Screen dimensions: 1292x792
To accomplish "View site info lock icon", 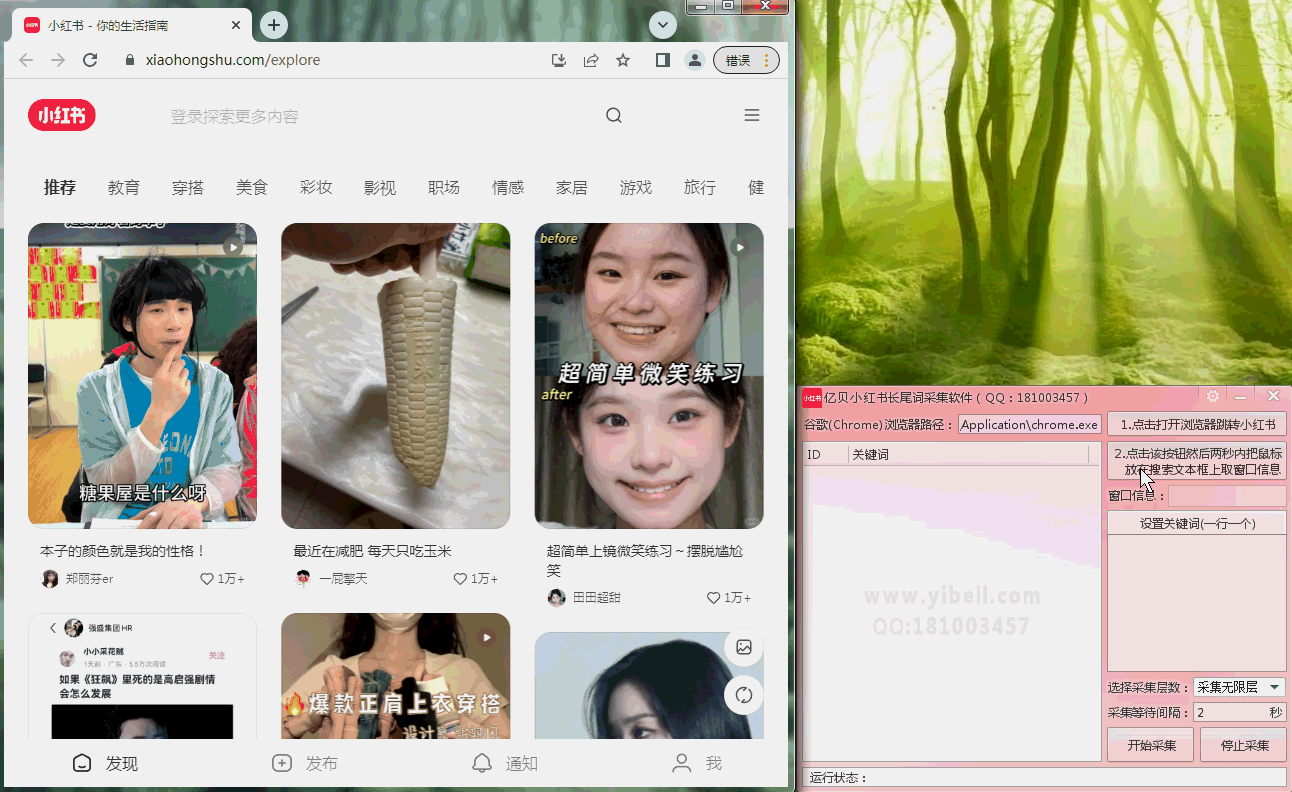I will pyautogui.click(x=129, y=60).
